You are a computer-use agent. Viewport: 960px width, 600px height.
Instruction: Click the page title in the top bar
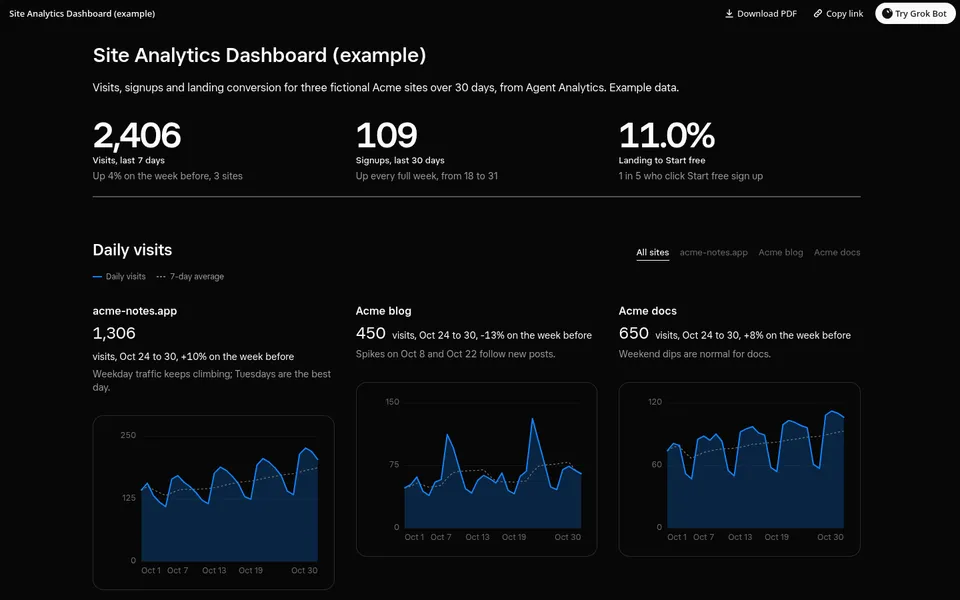[x=82, y=13]
